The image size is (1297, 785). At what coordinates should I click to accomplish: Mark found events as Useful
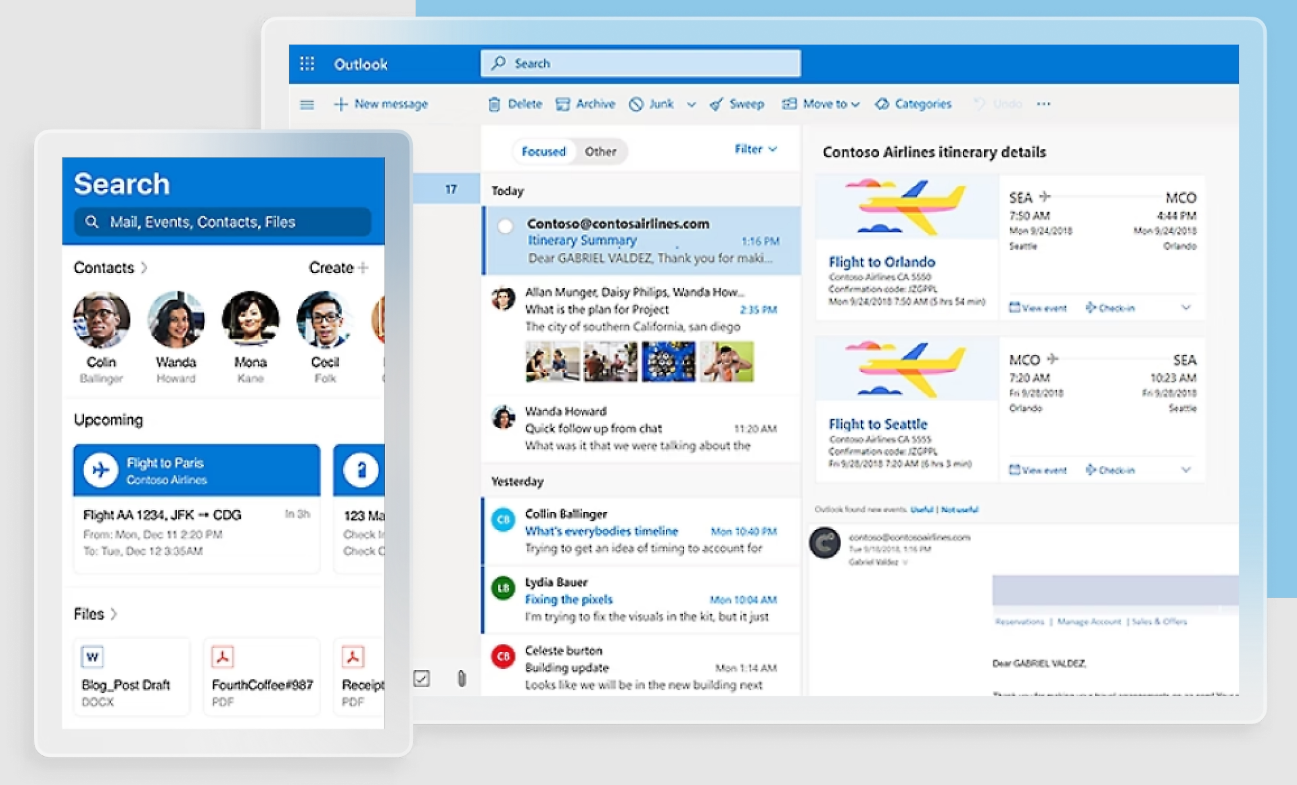click(921, 510)
